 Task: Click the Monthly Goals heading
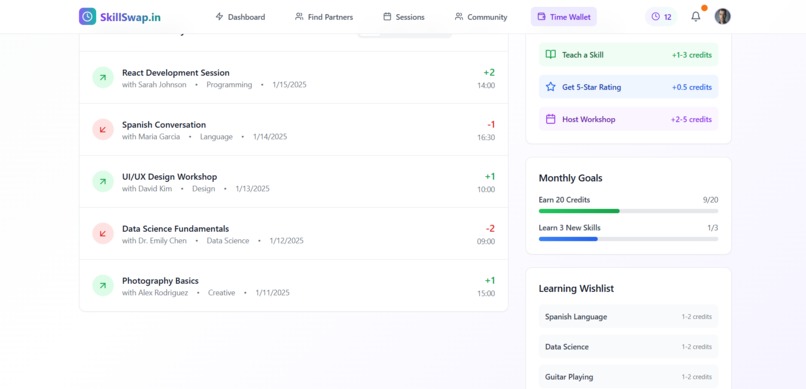coord(571,178)
